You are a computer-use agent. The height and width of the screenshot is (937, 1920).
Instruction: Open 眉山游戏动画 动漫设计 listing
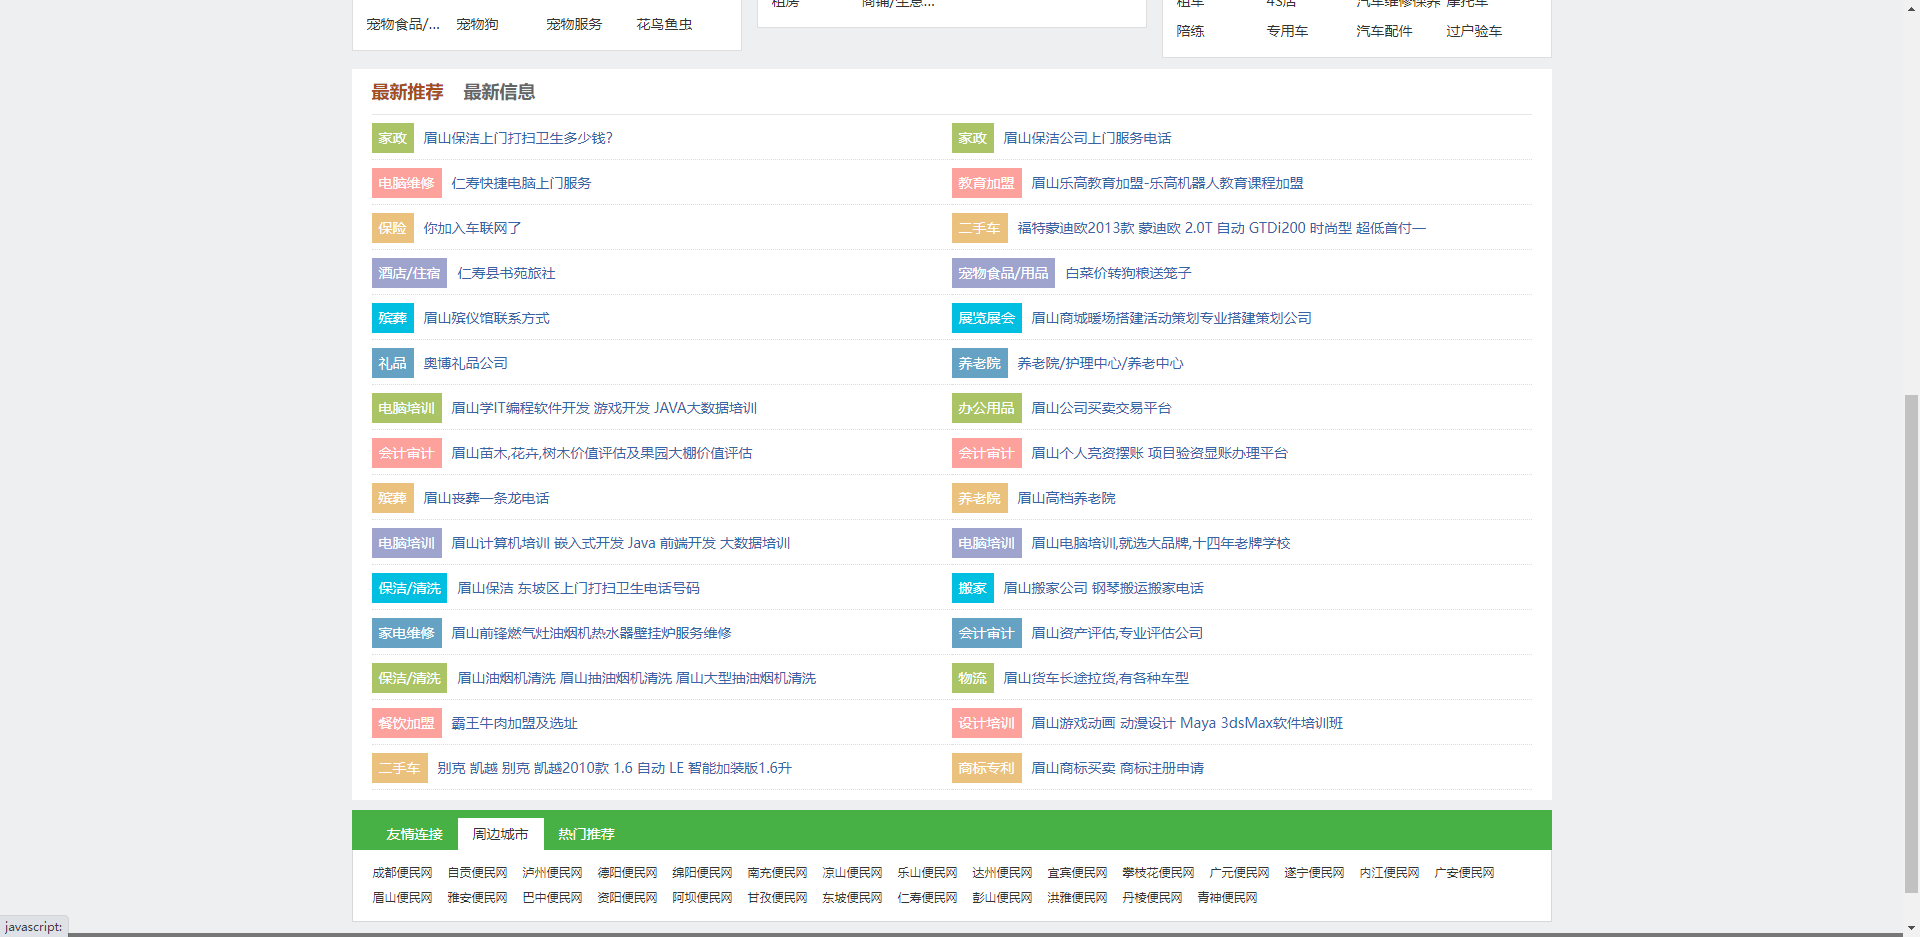pyautogui.click(x=1187, y=723)
